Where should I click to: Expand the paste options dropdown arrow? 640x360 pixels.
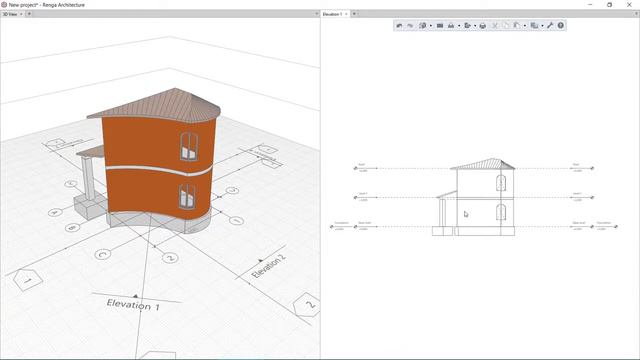(x=525, y=26)
